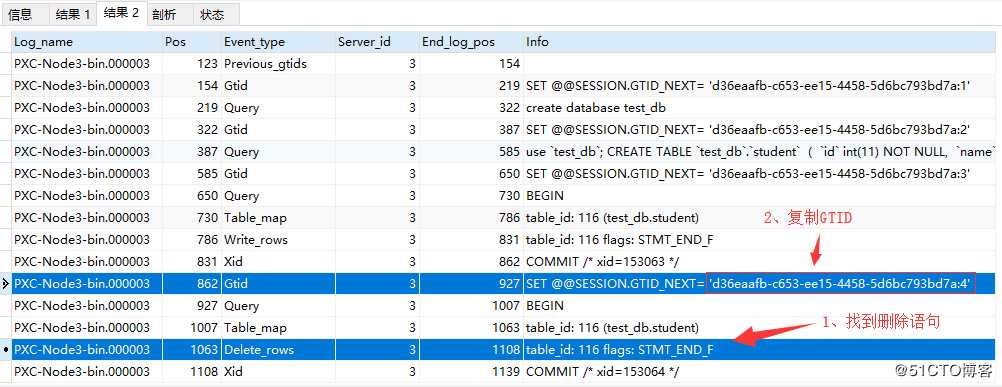Click the Xid event cell at Pos 831
This screenshot has width=1002, height=387.
278,261
